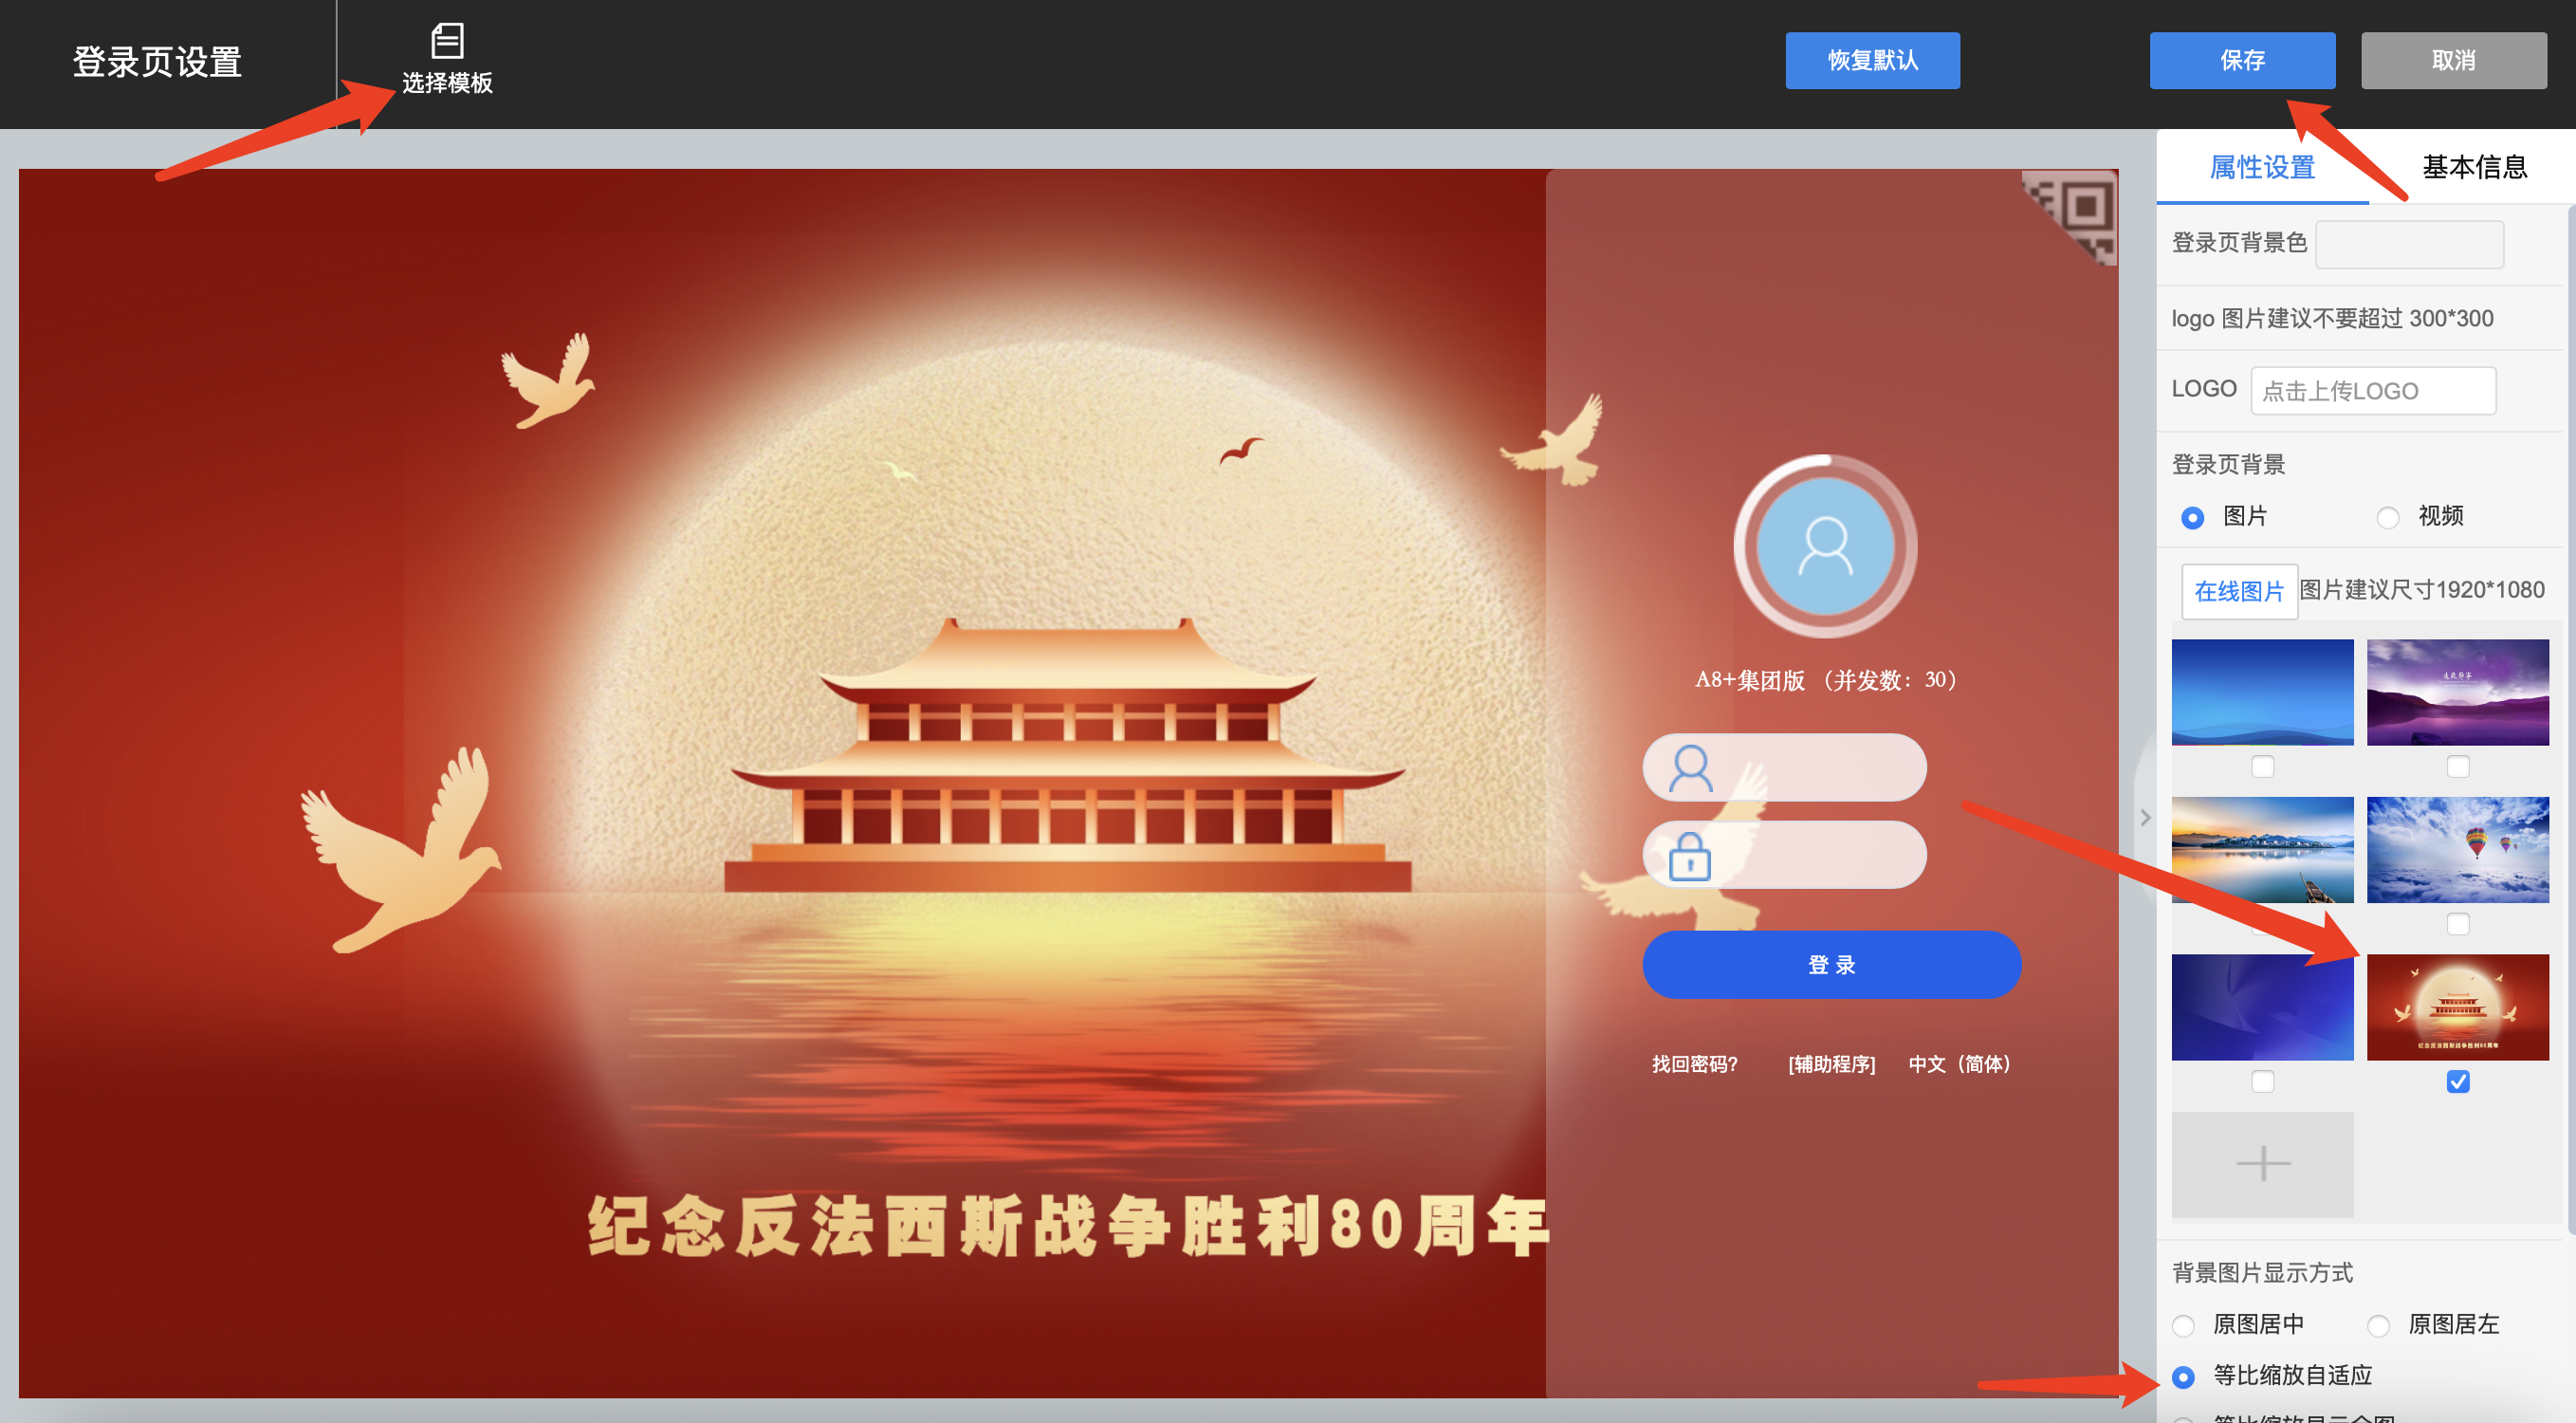Click the 找回密码? link
Screen dimensions: 2576x1423
point(1694,1064)
